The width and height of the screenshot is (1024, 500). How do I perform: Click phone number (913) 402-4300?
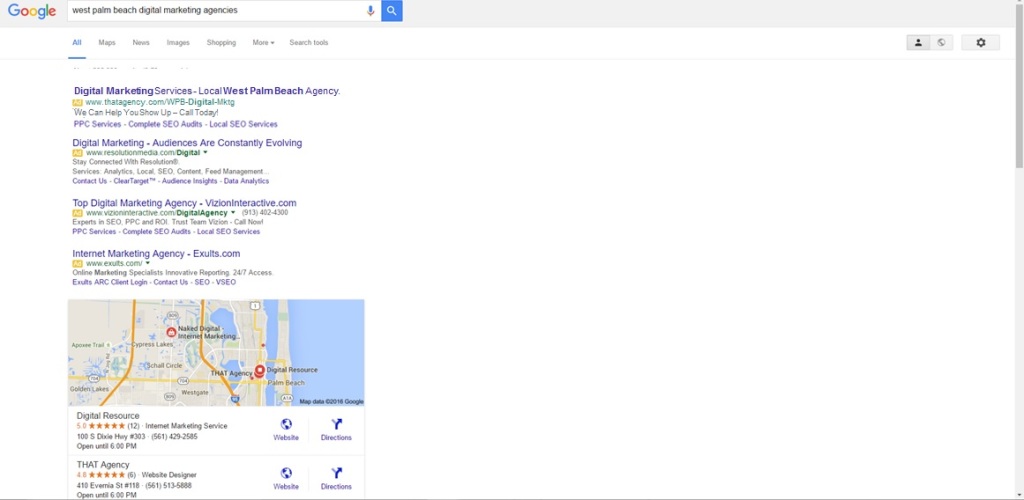[x=264, y=212]
